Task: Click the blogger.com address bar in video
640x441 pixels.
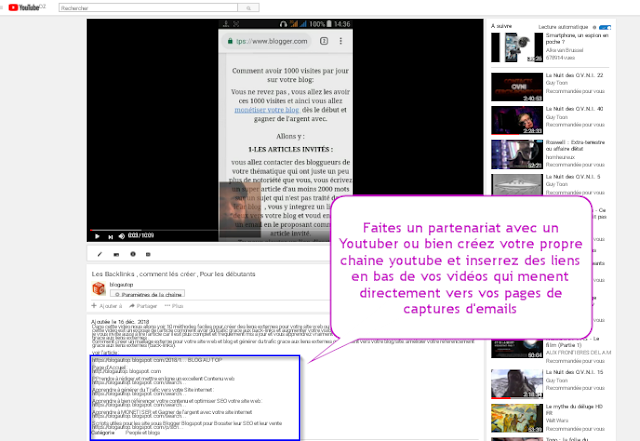Action: pyautogui.click(x=268, y=41)
